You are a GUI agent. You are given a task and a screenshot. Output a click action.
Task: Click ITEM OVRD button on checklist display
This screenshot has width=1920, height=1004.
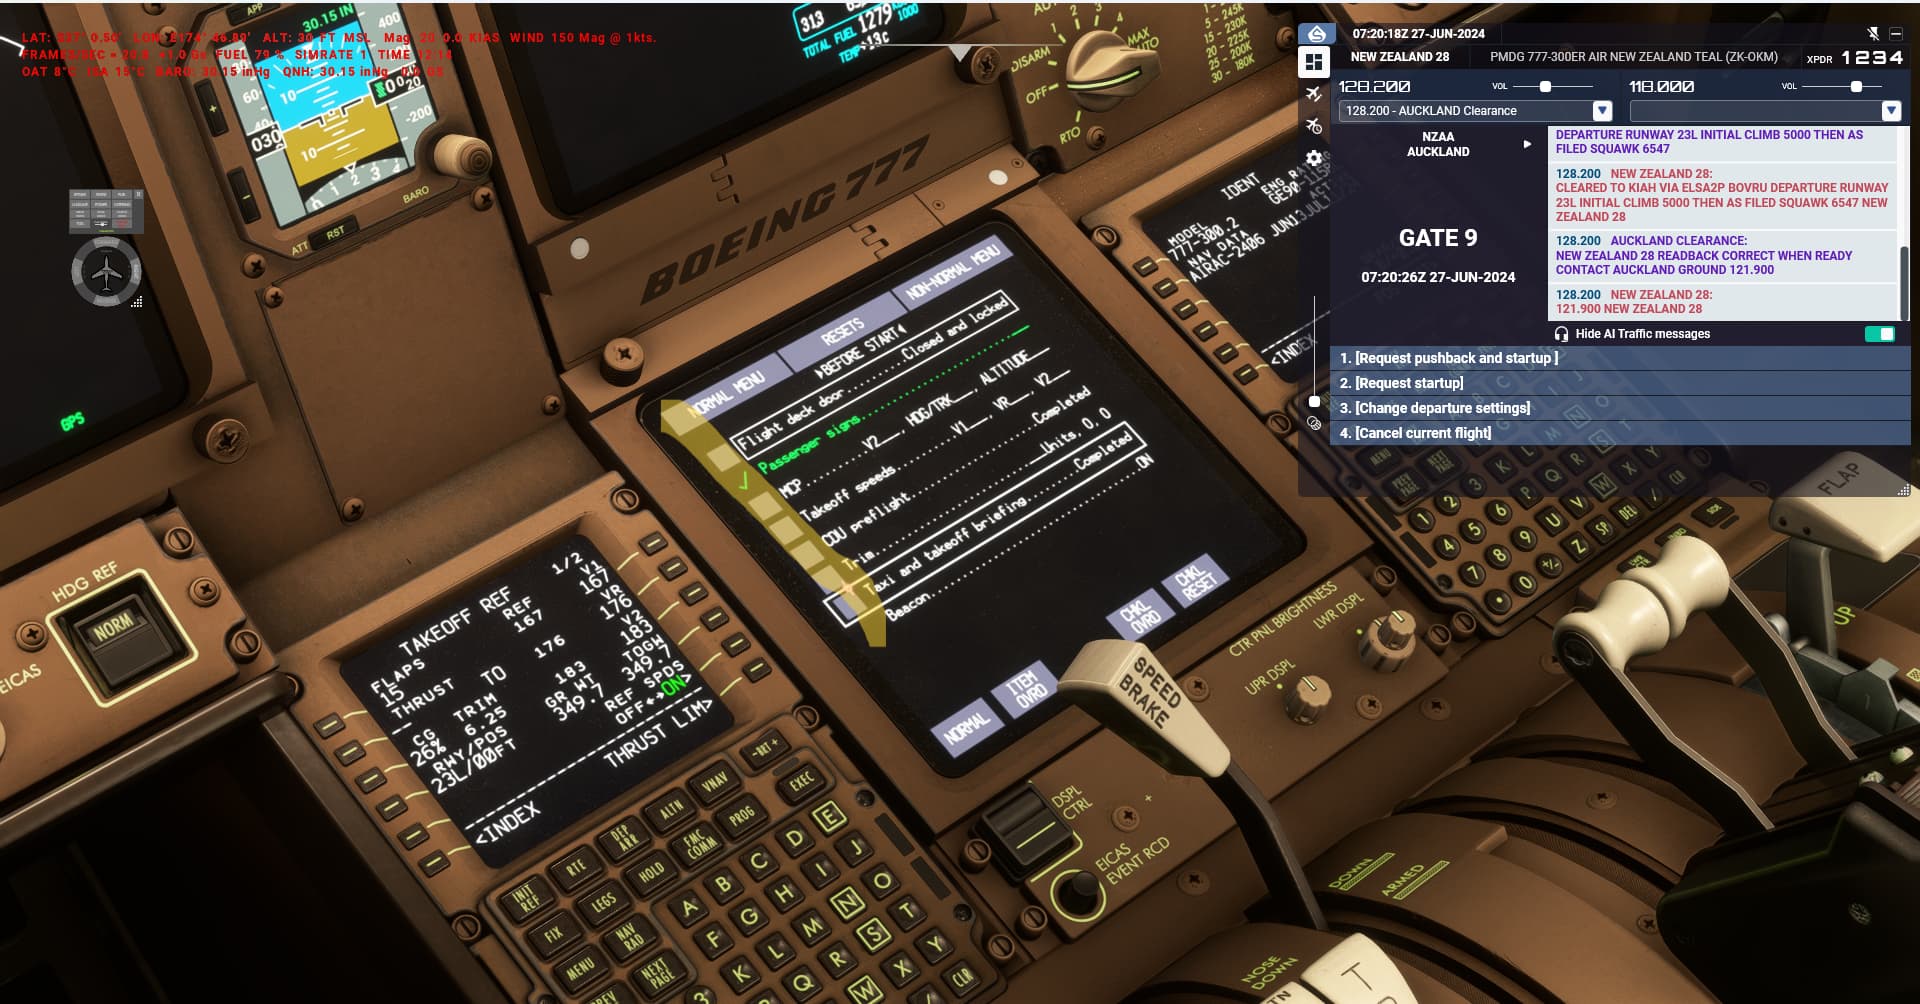click(1026, 690)
